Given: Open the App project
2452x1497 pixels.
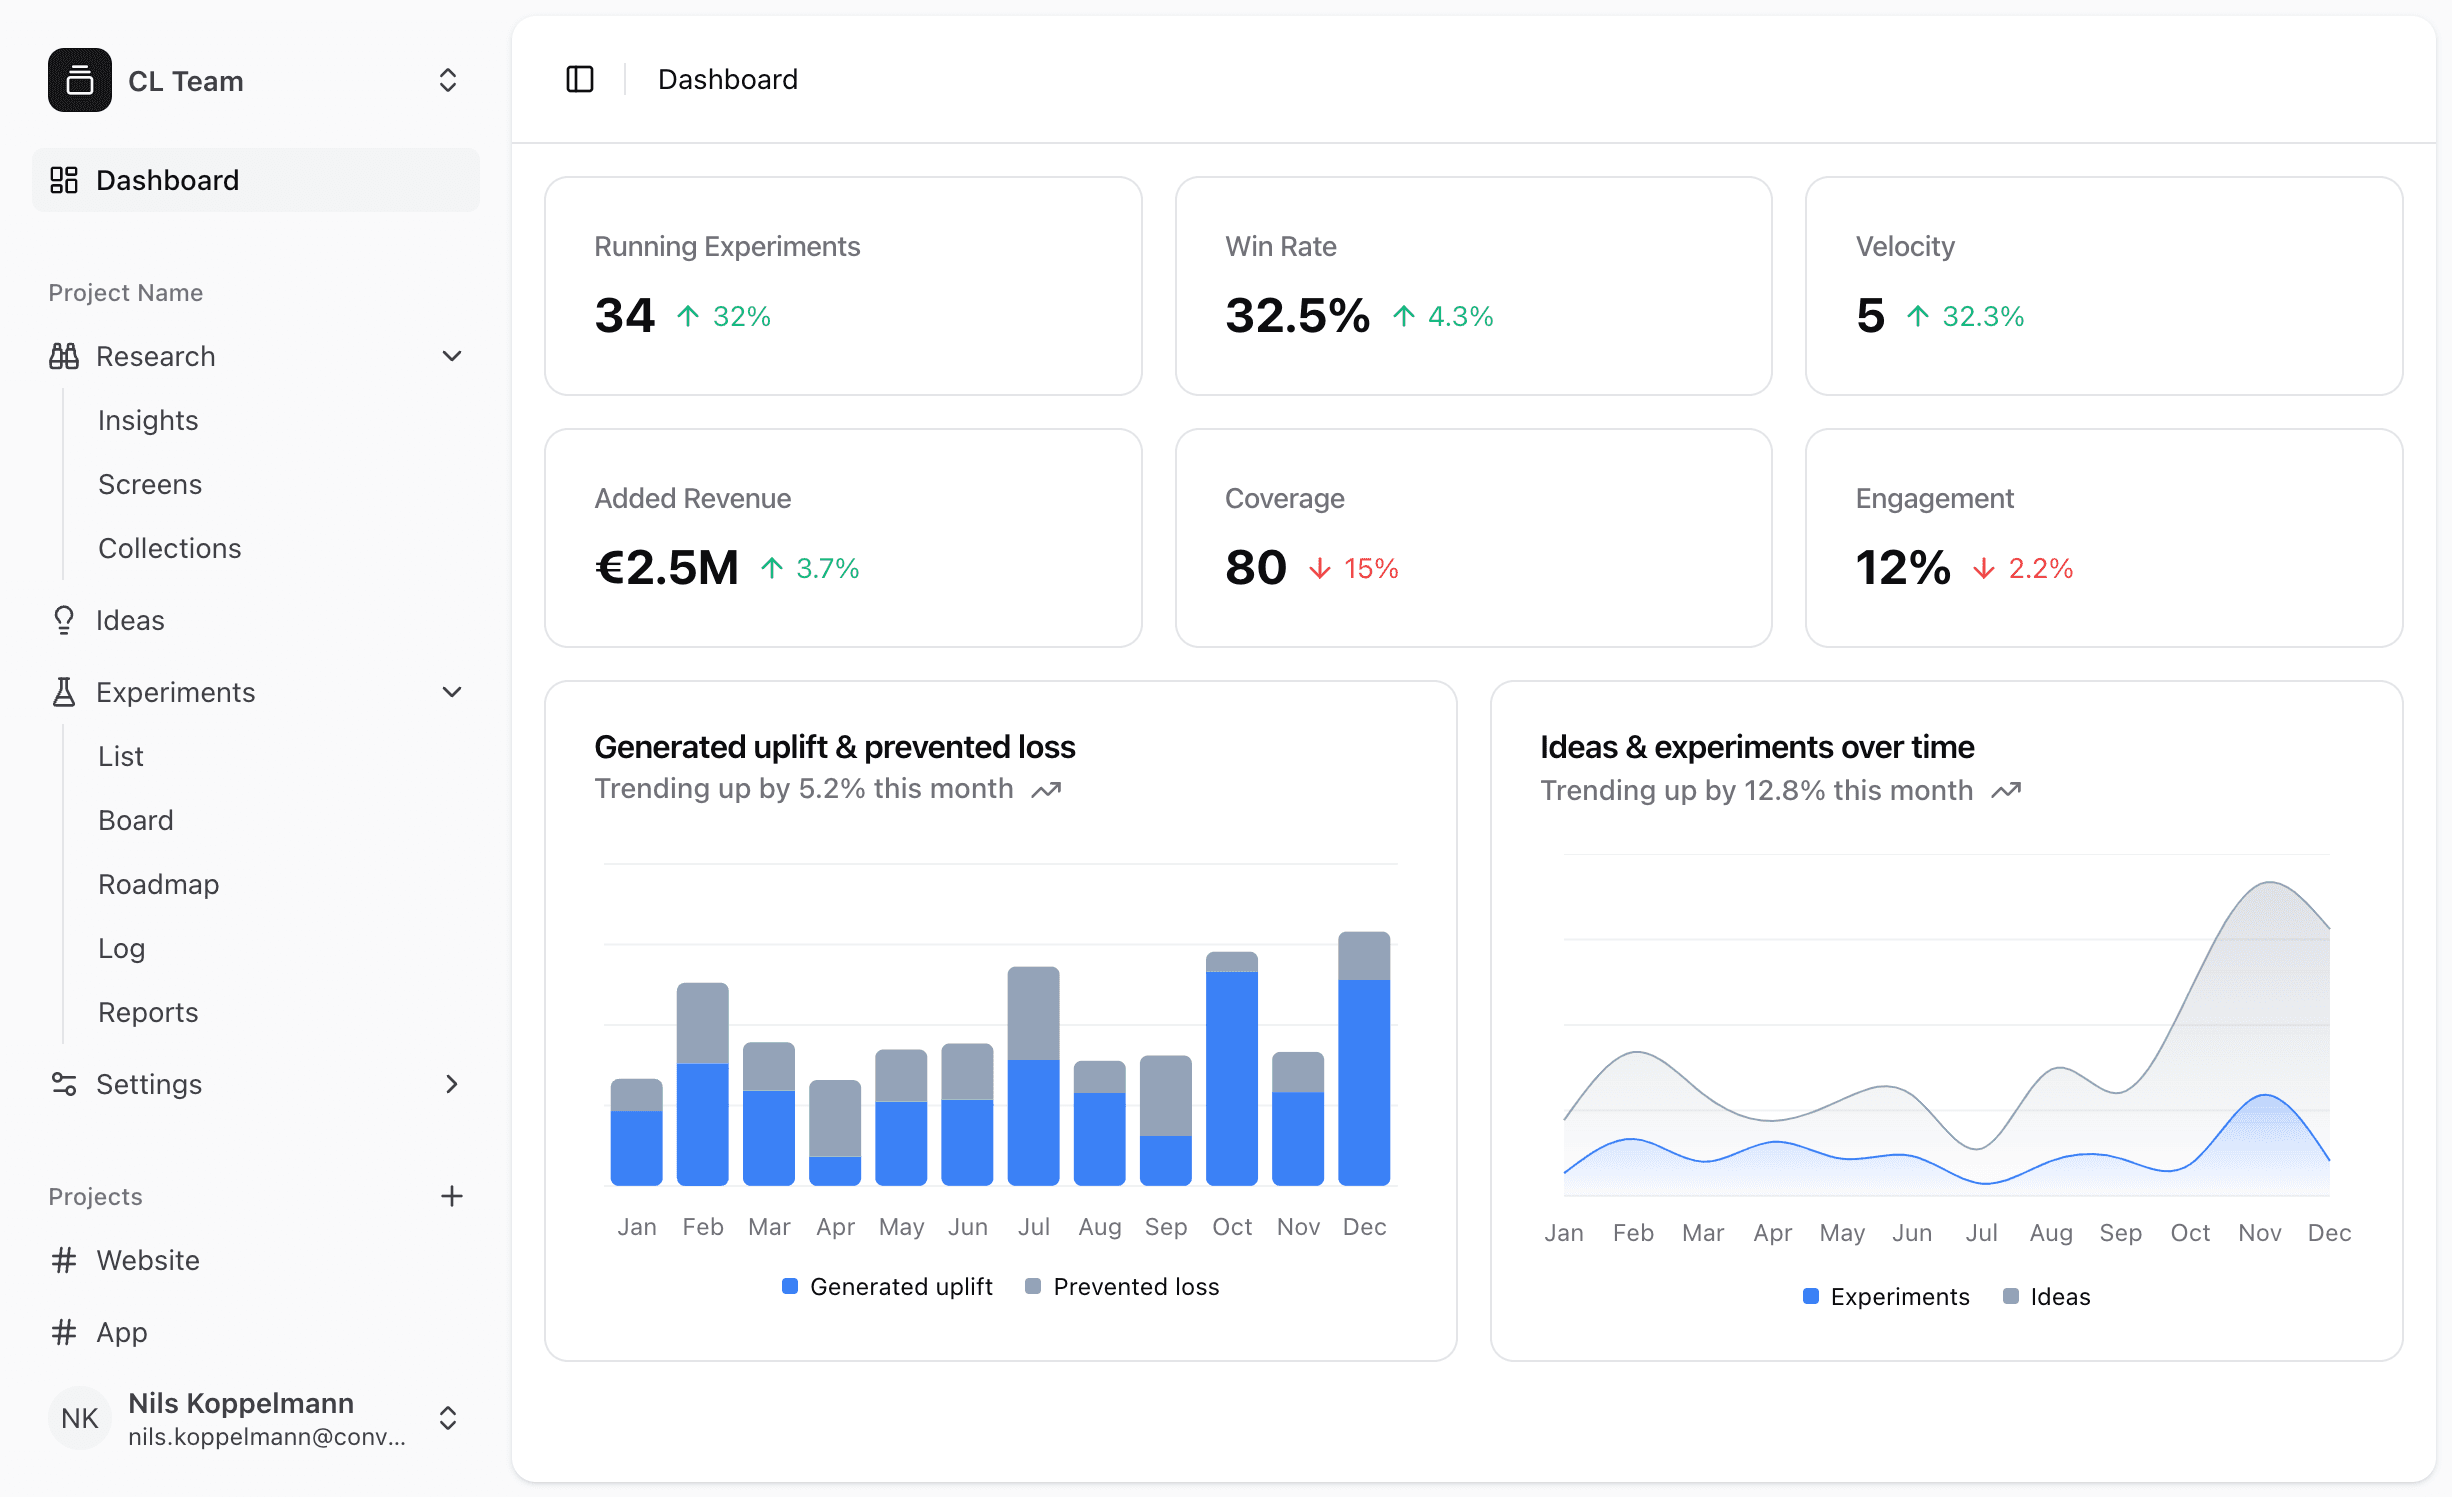Looking at the screenshot, I should tap(122, 1332).
